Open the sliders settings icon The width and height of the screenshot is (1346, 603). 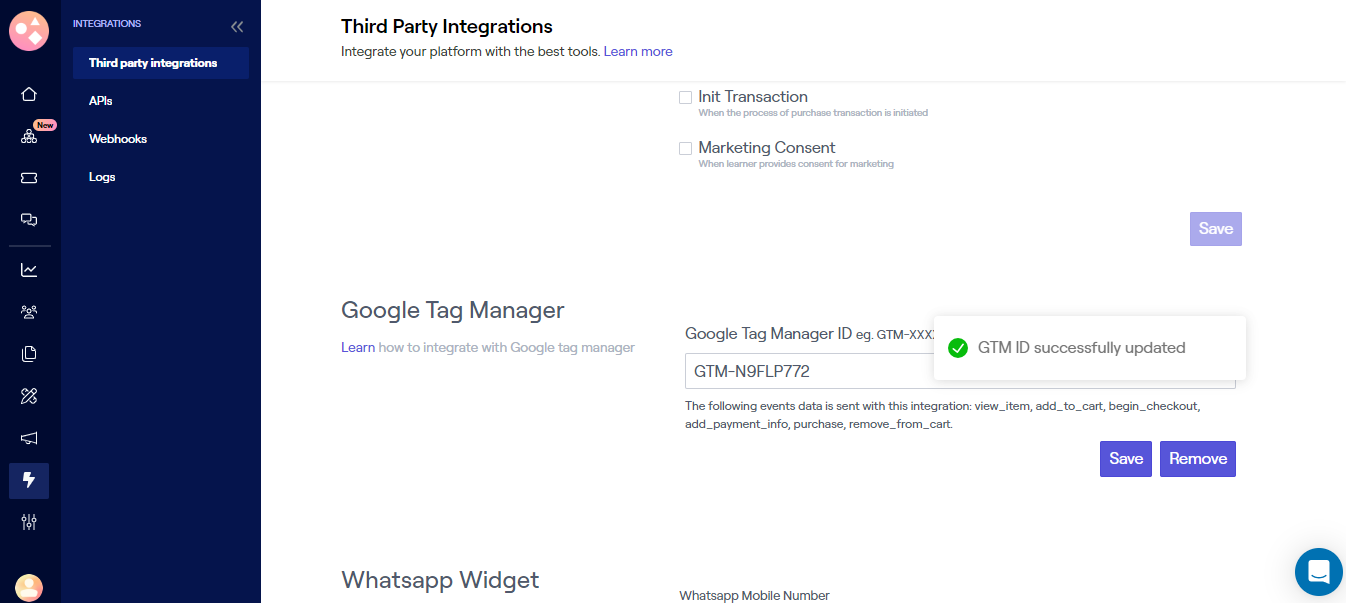click(29, 522)
